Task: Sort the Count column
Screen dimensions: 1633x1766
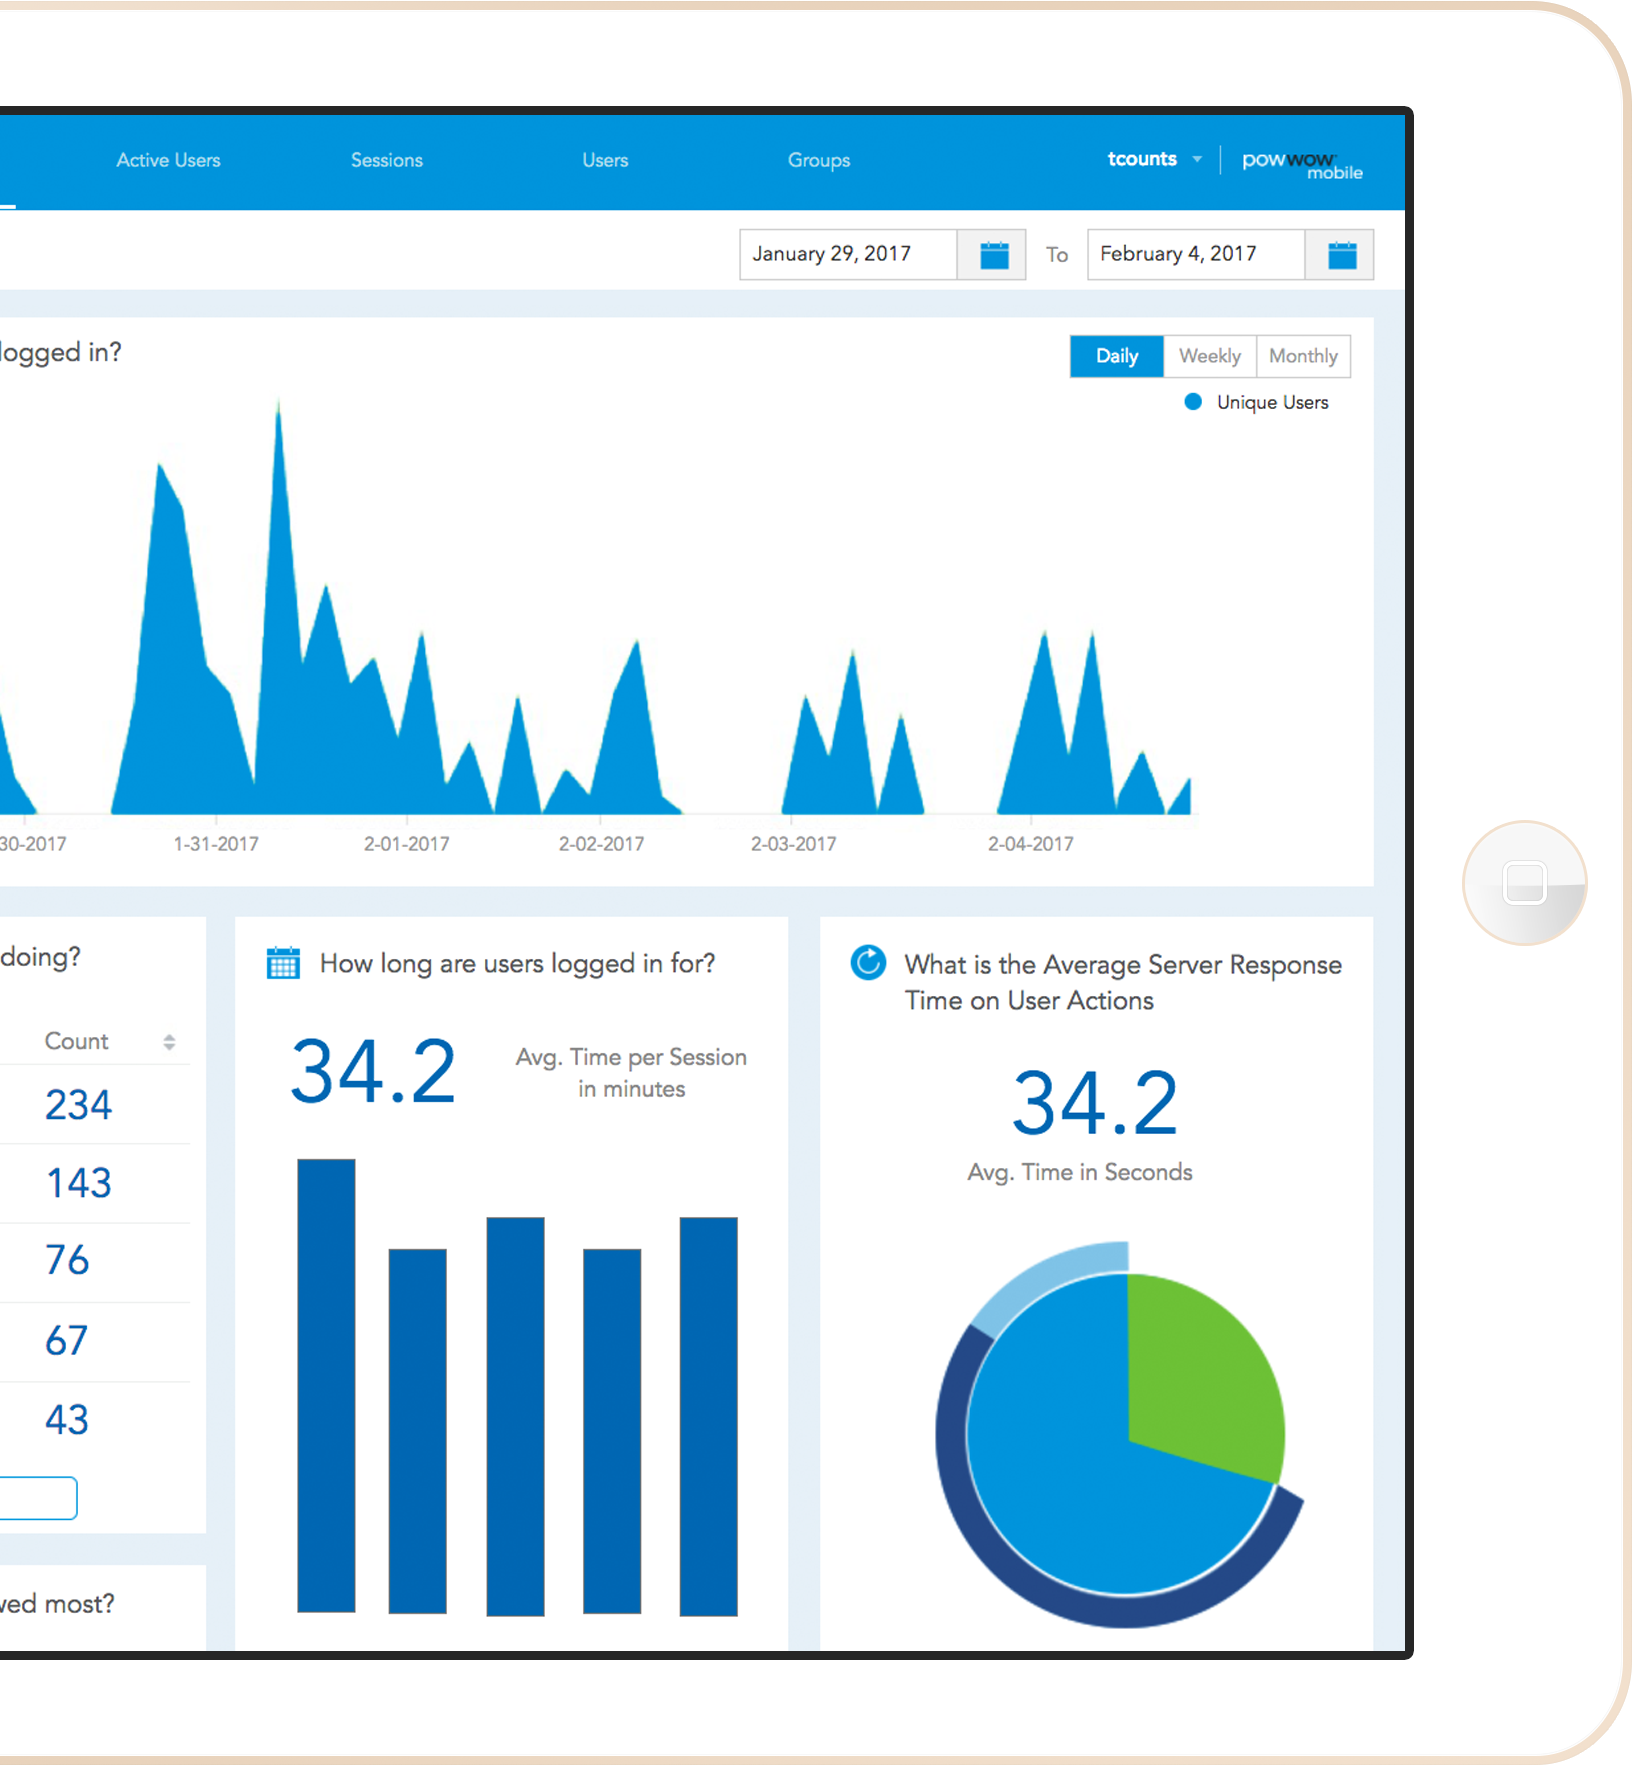Action: [169, 1042]
